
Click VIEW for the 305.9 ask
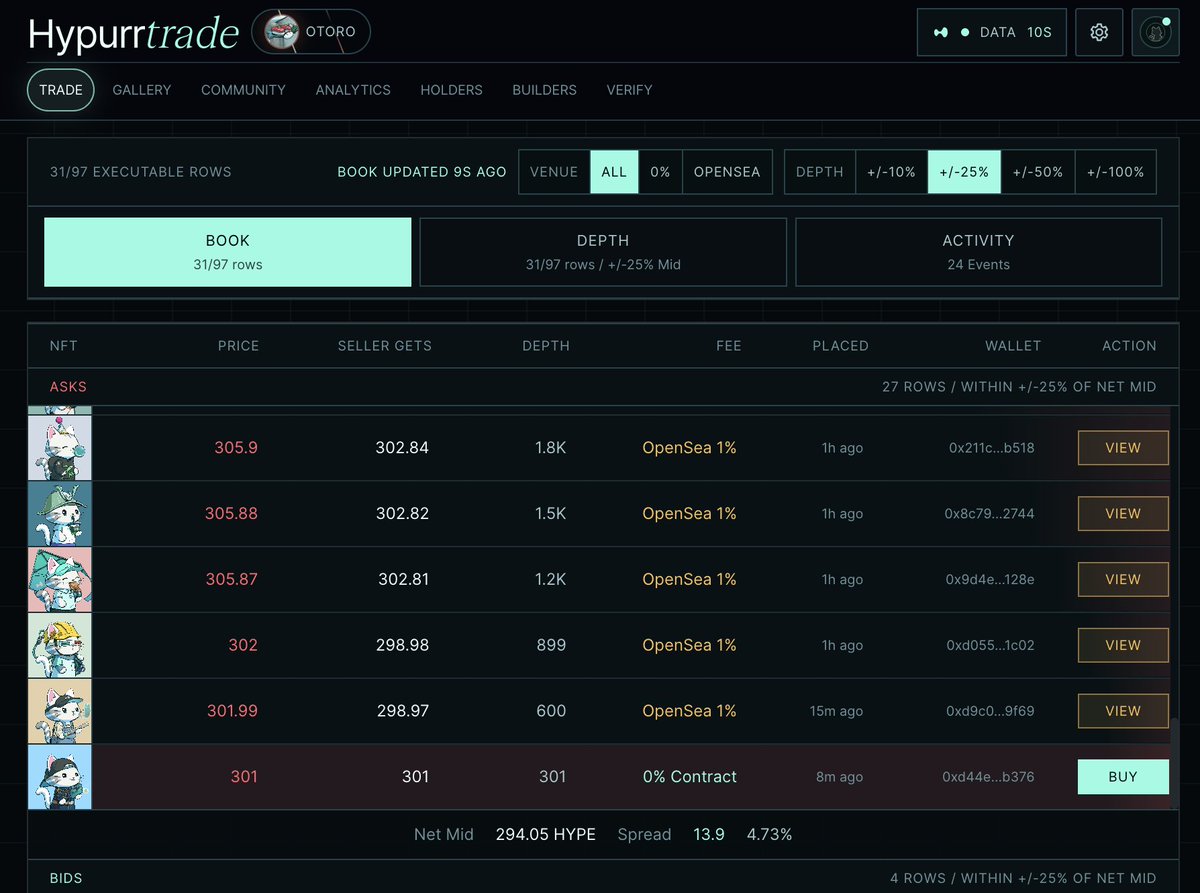[x=1123, y=448]
